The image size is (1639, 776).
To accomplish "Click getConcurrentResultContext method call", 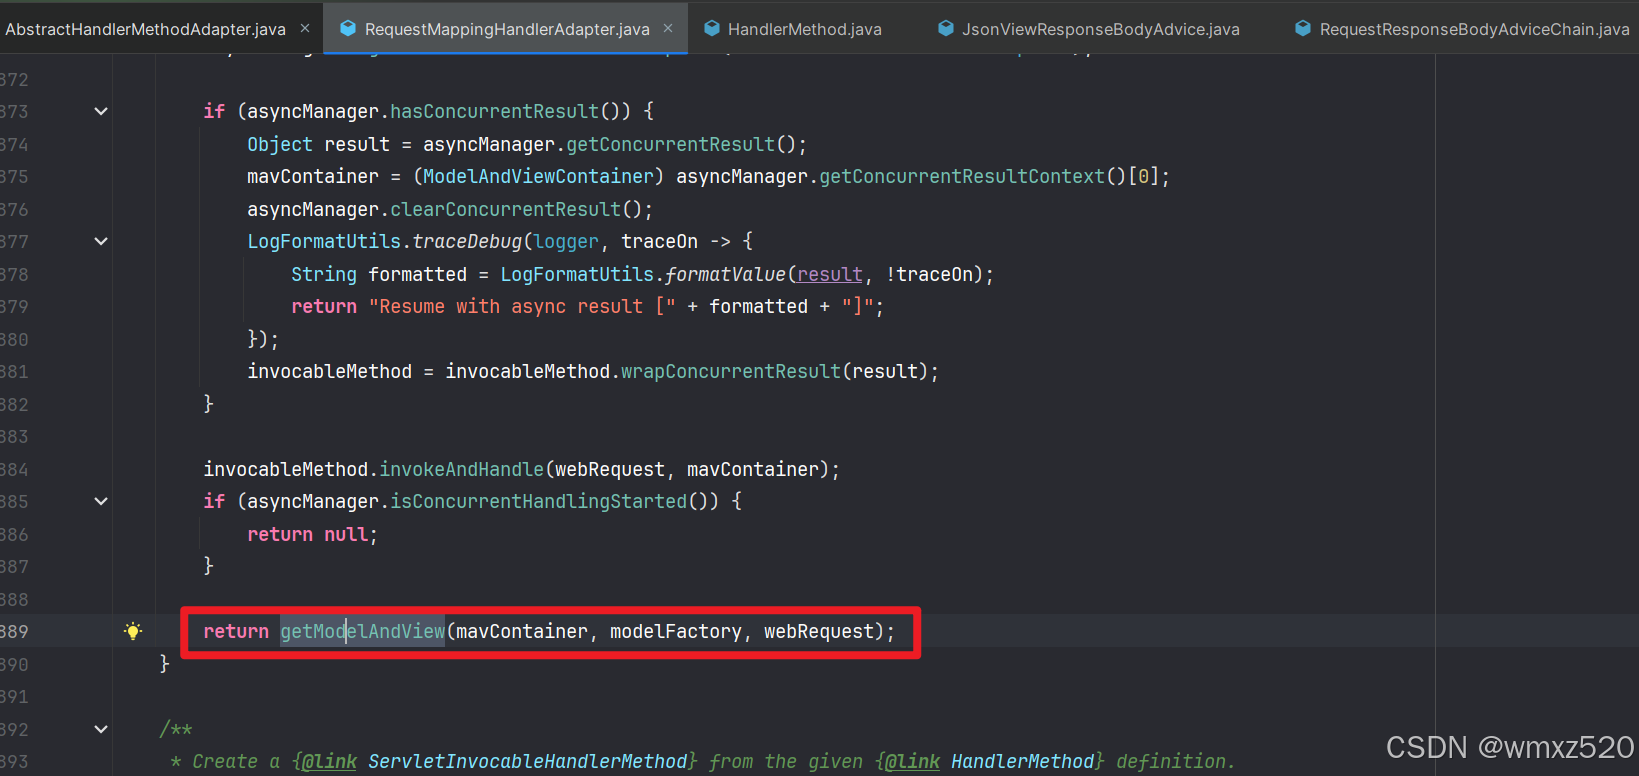I will 962,176.
